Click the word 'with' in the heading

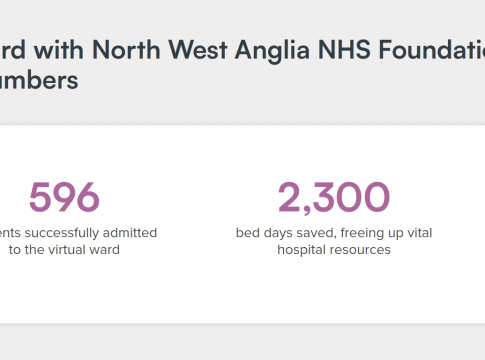[x=59, y=50]
